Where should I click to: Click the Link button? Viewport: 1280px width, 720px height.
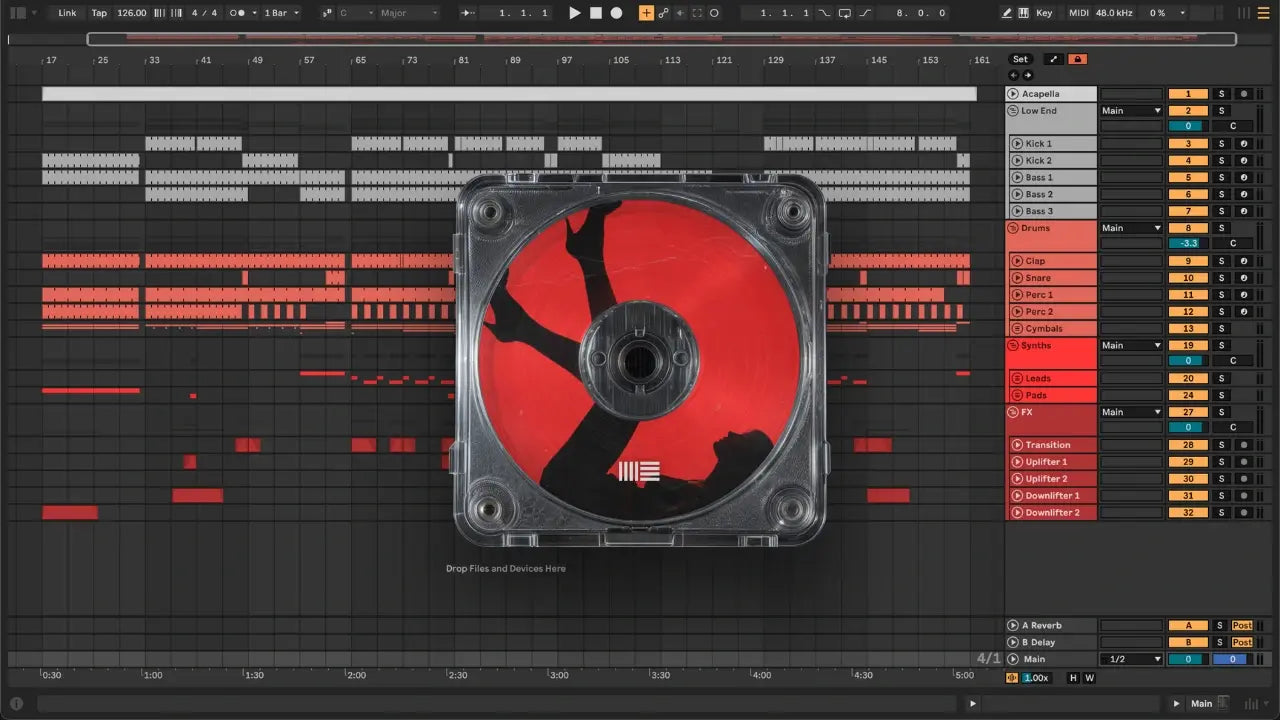(67, 13)
